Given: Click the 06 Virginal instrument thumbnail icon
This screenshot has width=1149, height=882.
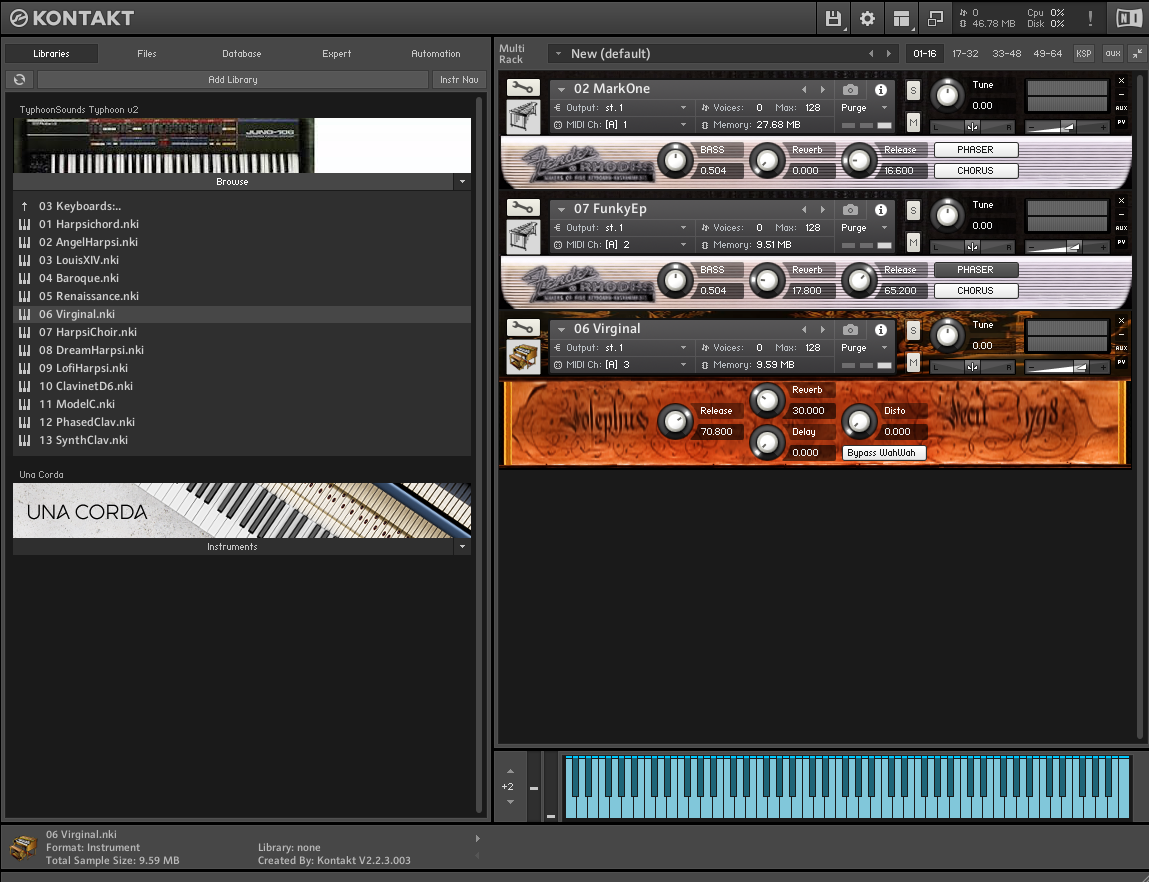Looking at the screenshot, I should (523, 357).
